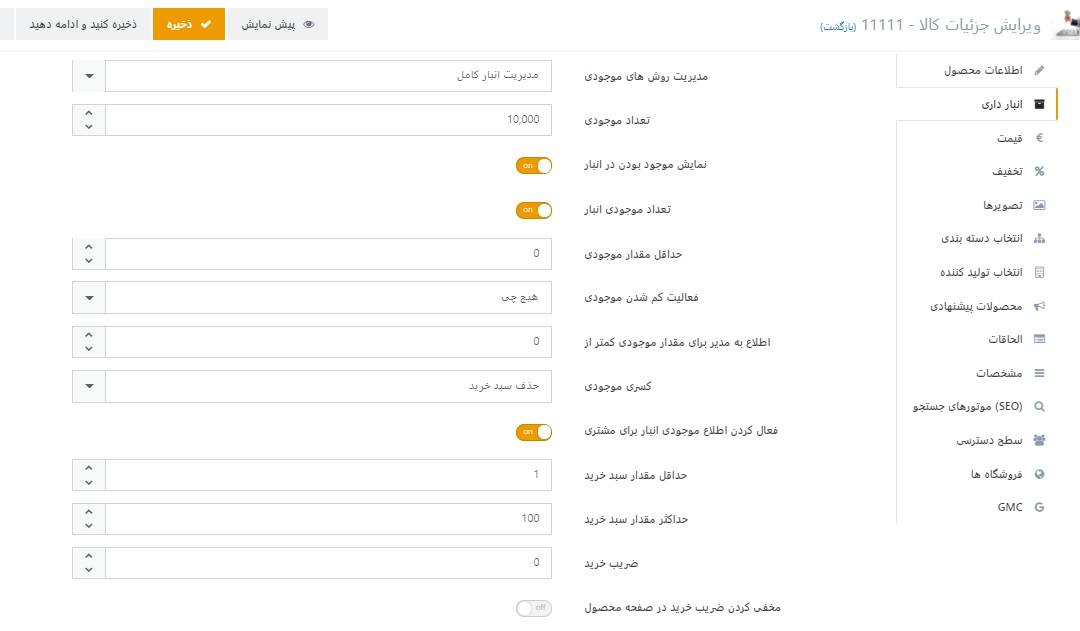This screenshot has width=1080, height=631.
Task: Open the محصولات پیشنهادی tab
Action: 977,306
